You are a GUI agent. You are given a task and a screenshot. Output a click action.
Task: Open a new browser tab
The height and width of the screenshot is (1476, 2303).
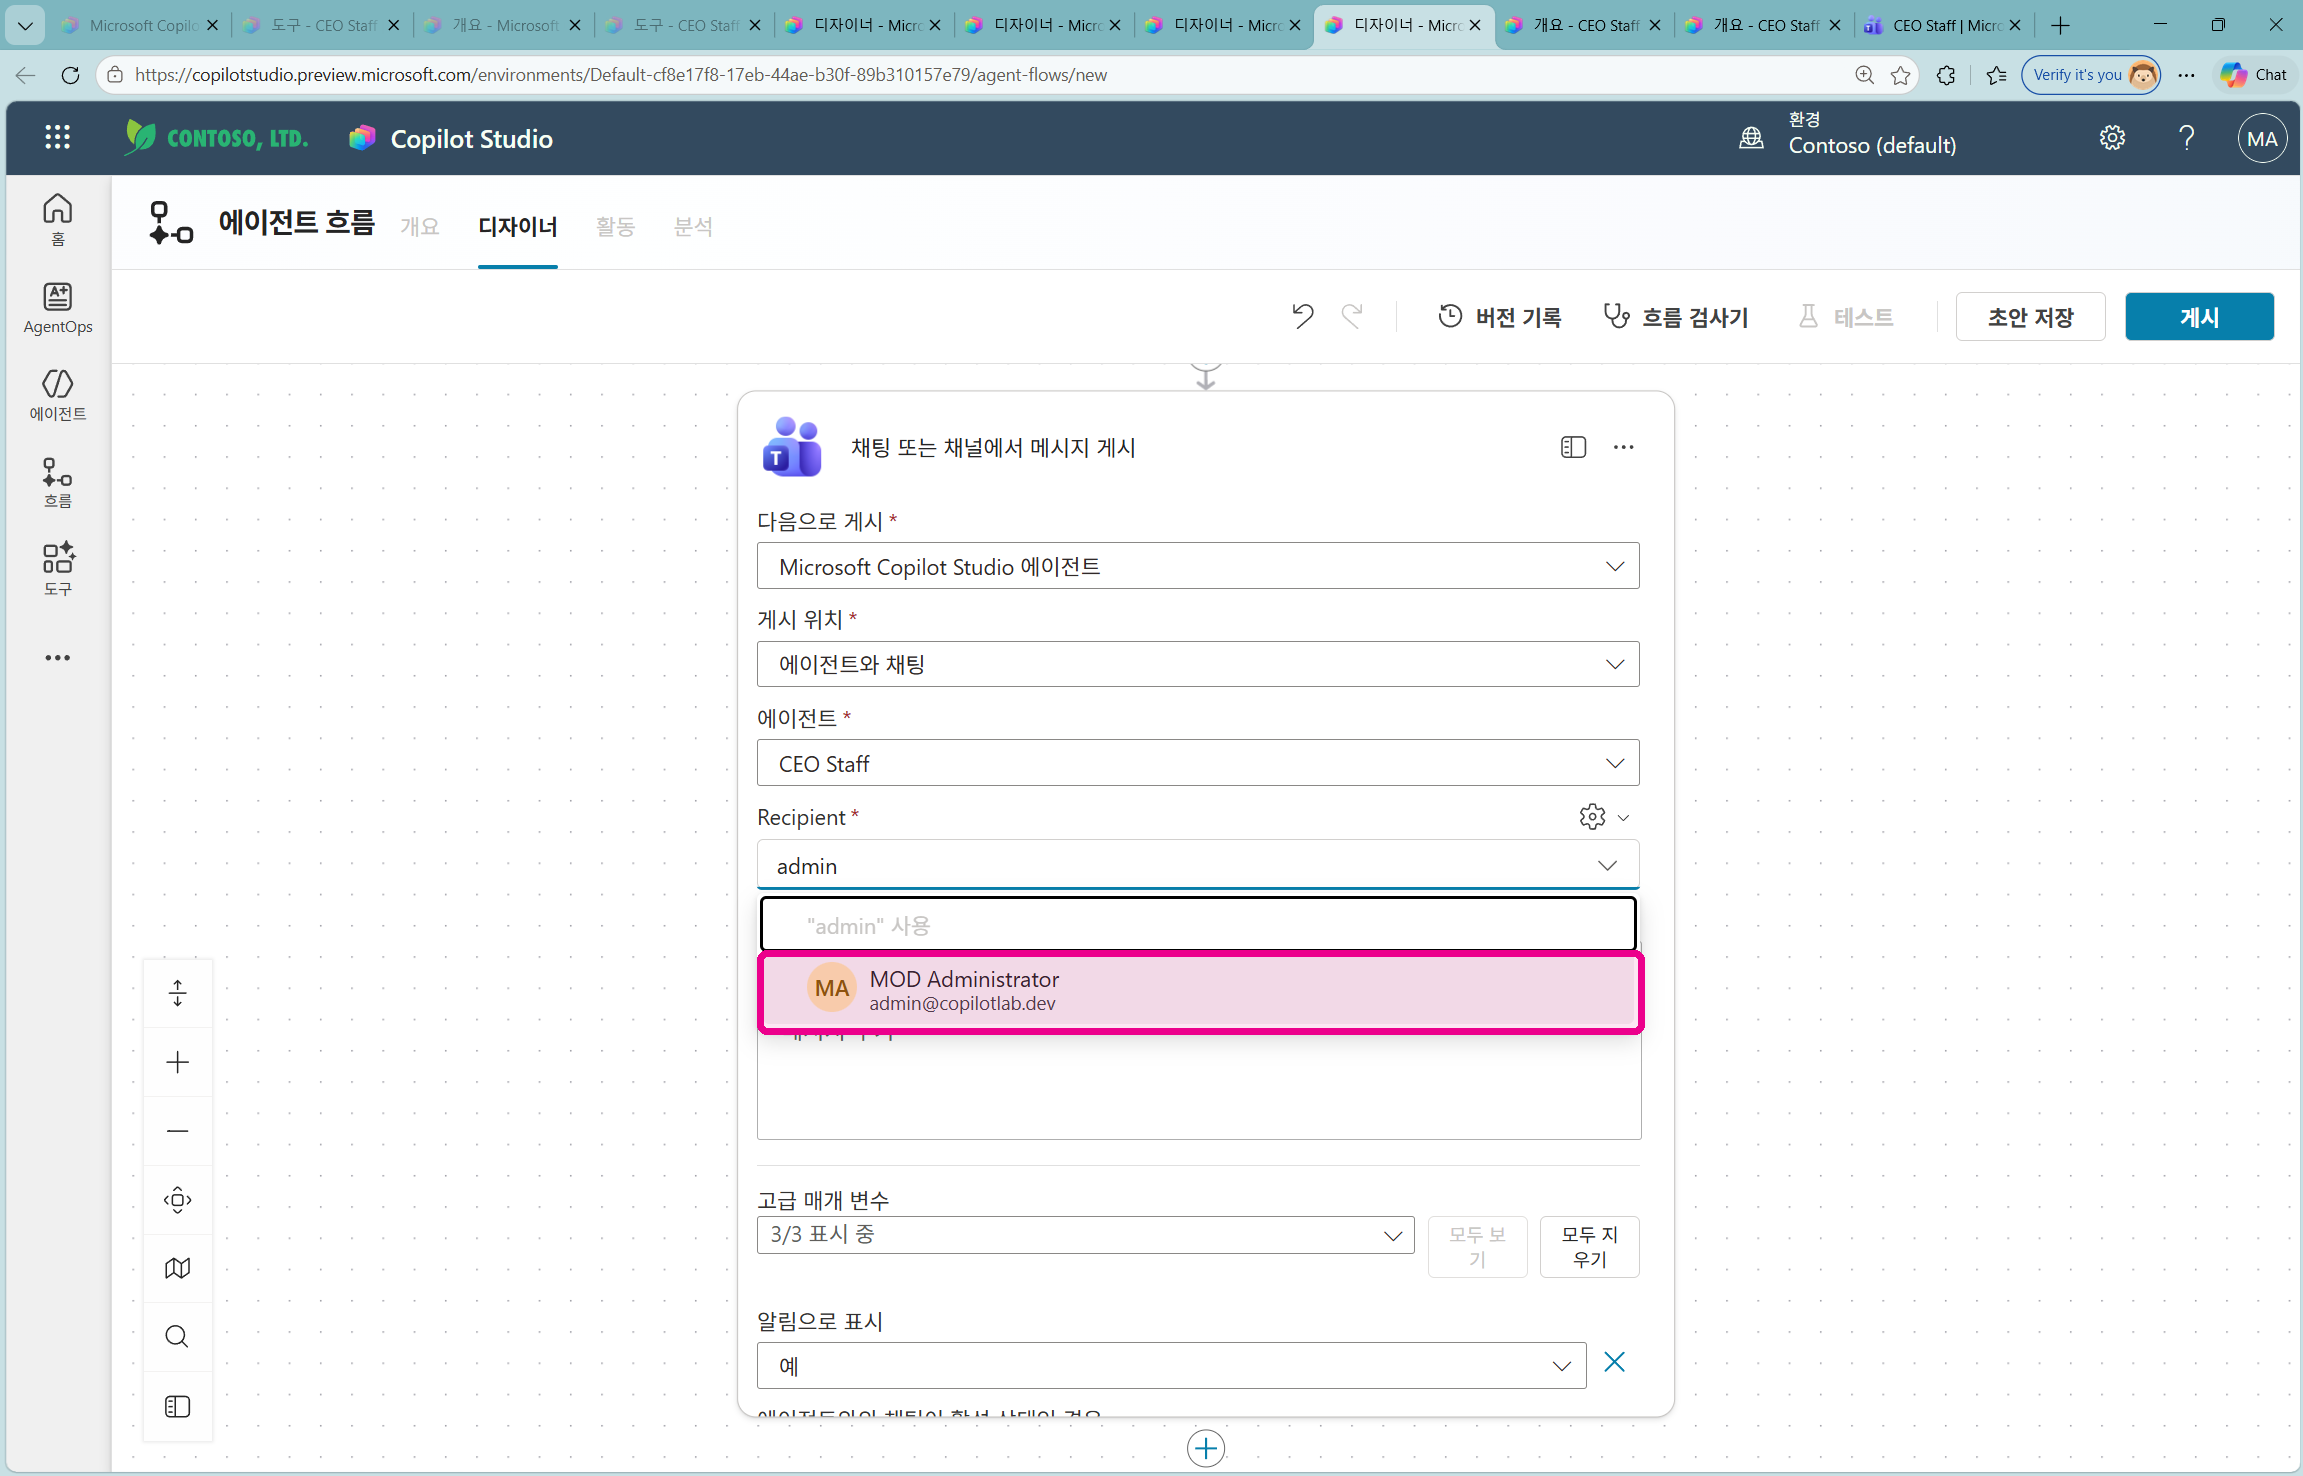[2061, 25]
